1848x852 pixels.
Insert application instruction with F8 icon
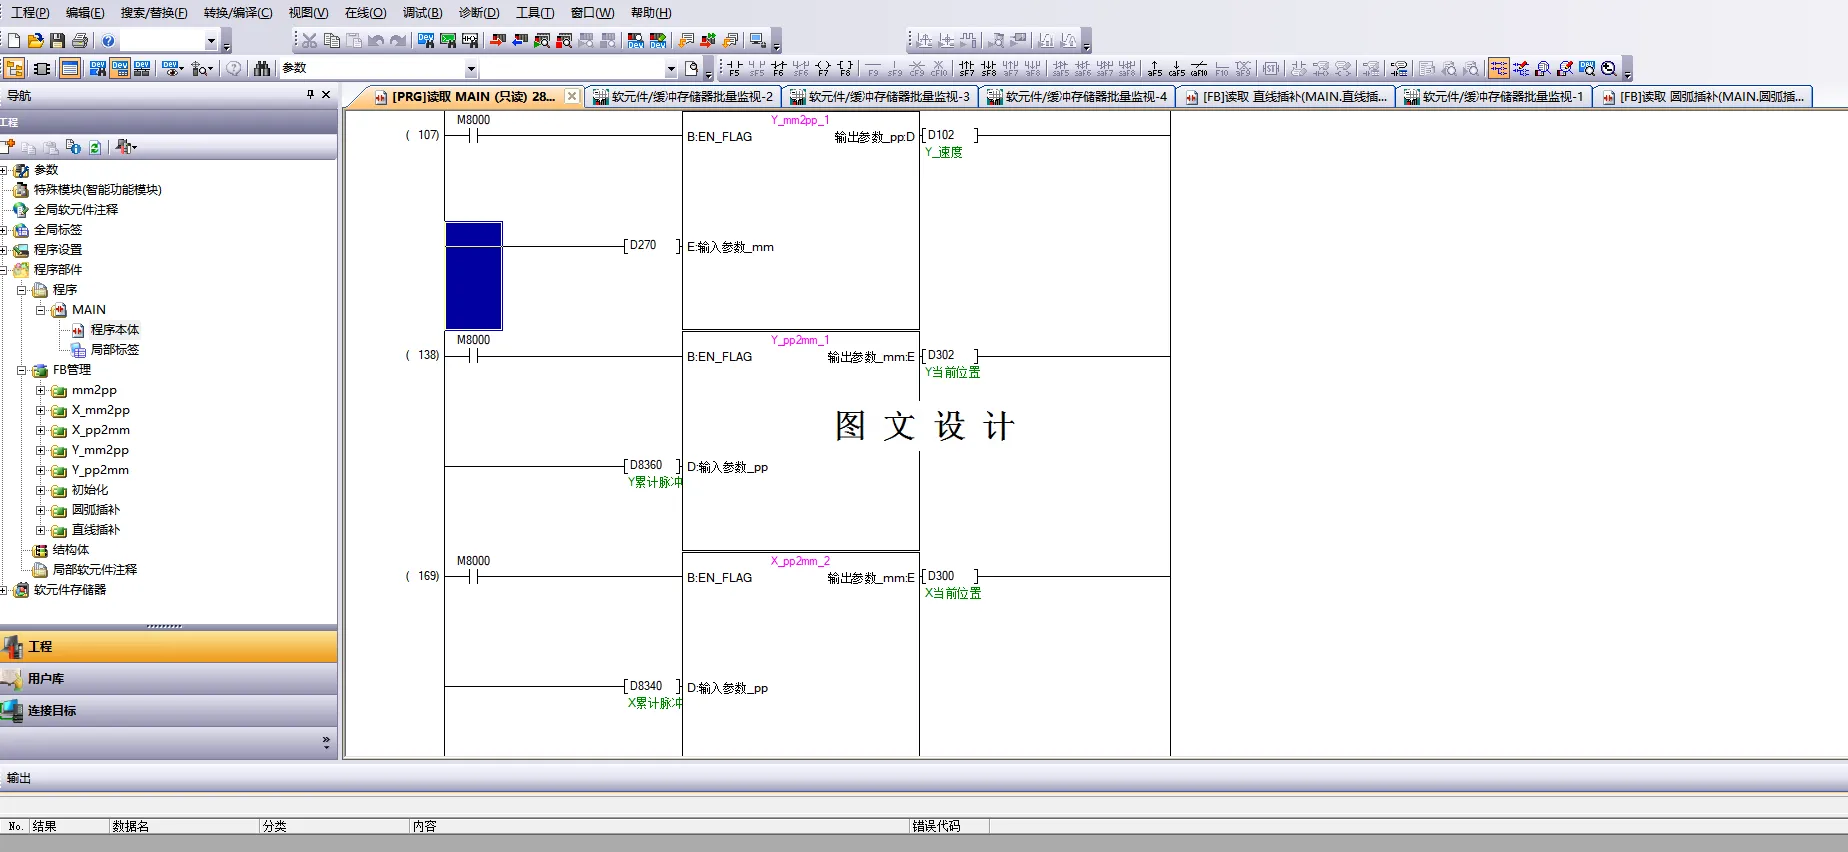[x=845, y=68]
